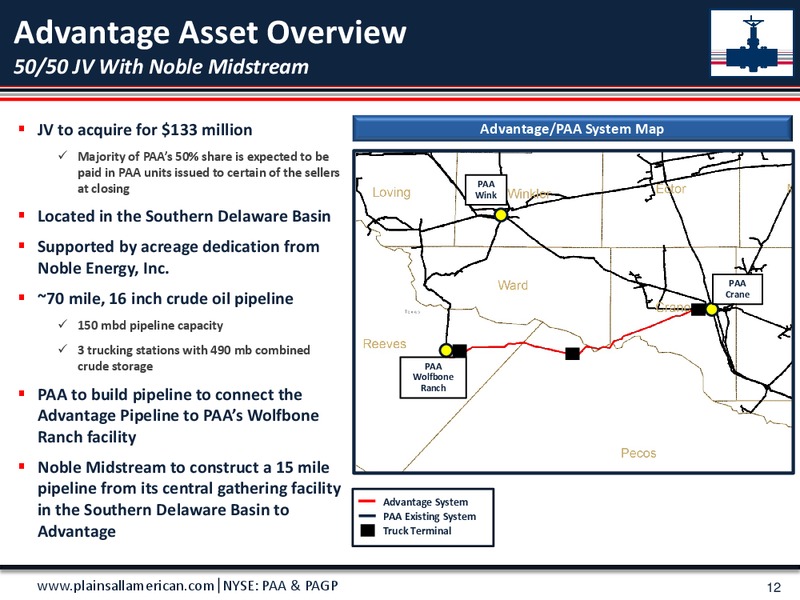Click the truck terminal square at Crane
This screenshot has height=600, width=800.
click(x=698, y=309)
